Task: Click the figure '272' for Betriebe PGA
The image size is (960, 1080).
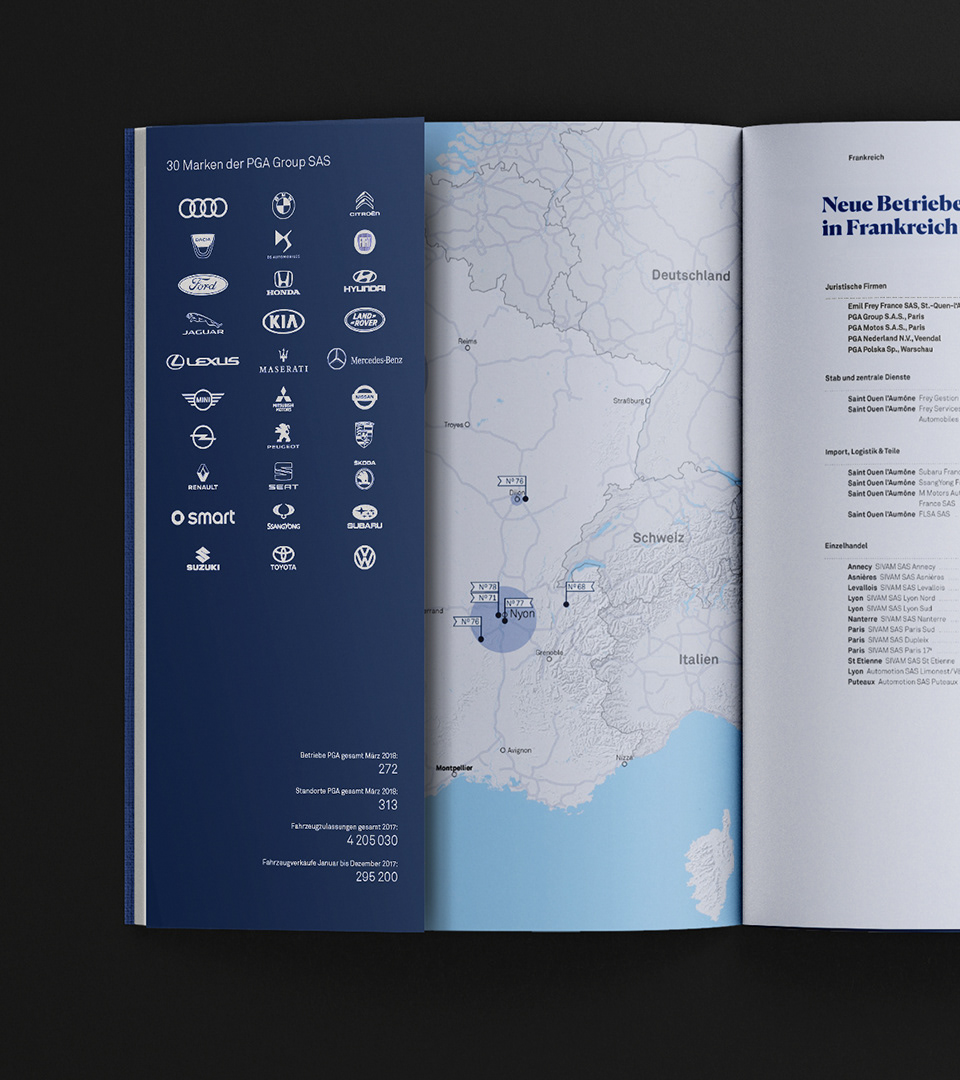Action: coord(388,769)
